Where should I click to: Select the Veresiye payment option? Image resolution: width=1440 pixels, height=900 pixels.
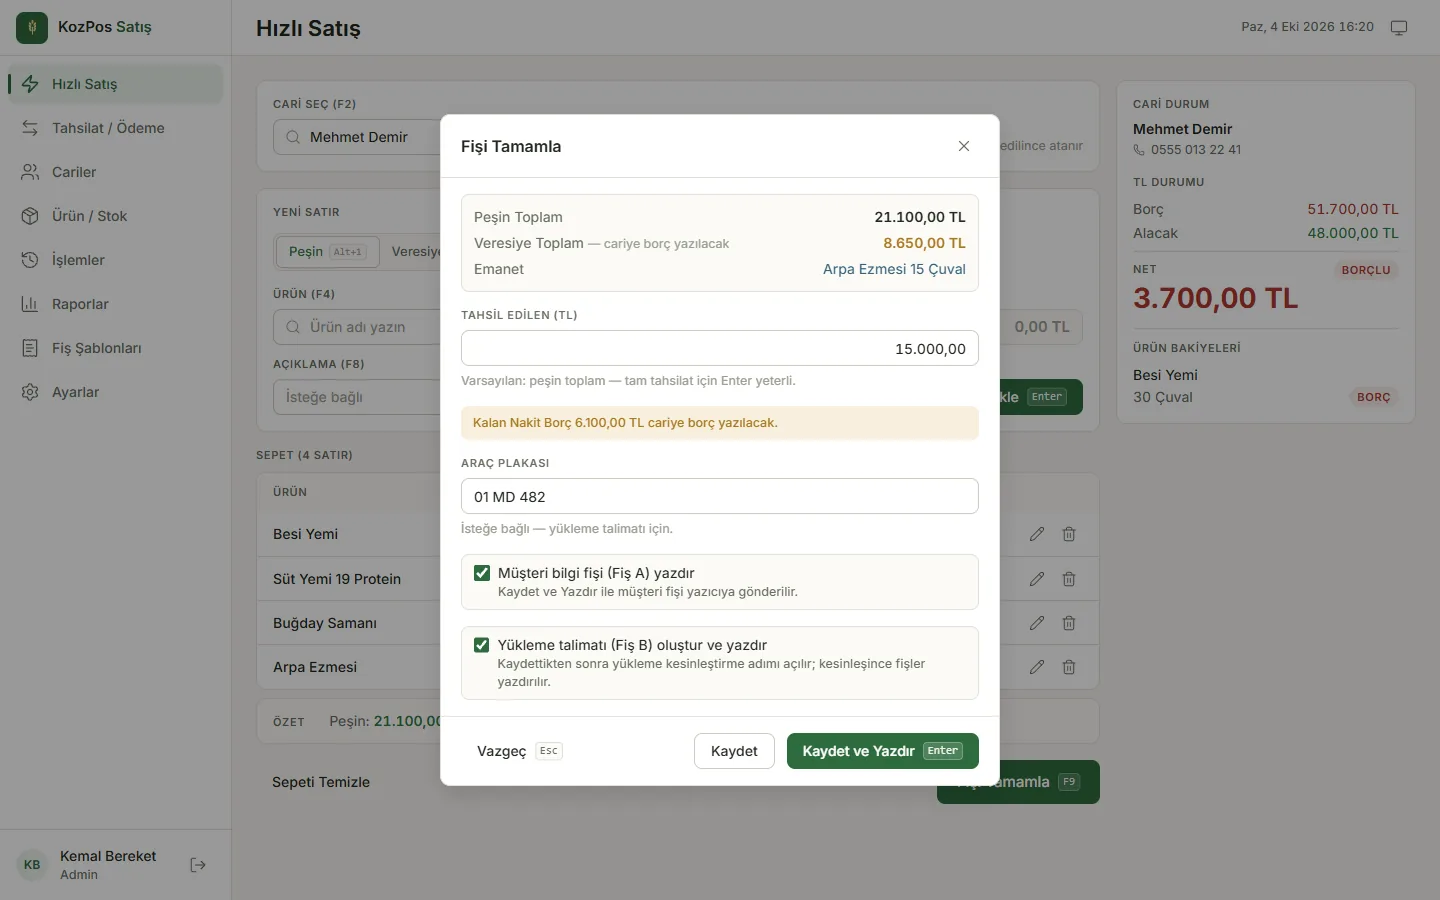[x=416, y=251]
